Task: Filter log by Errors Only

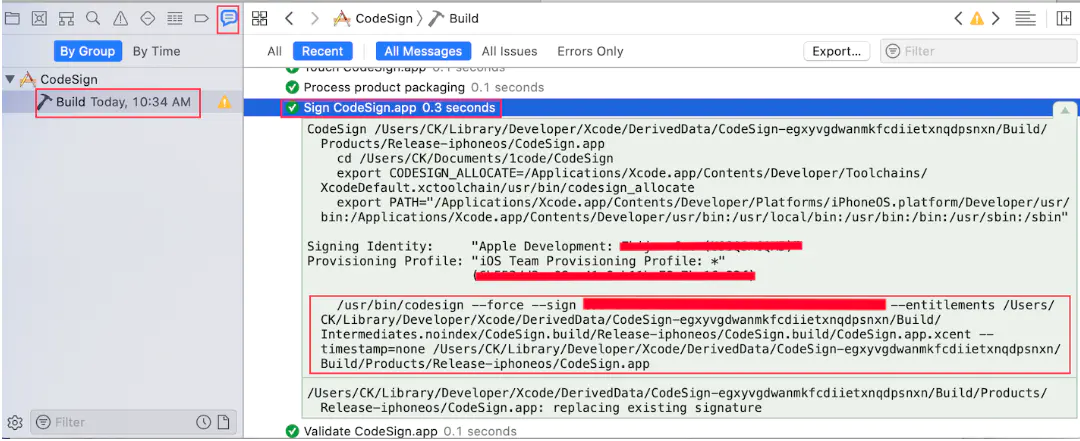Action: pos(590,51)
